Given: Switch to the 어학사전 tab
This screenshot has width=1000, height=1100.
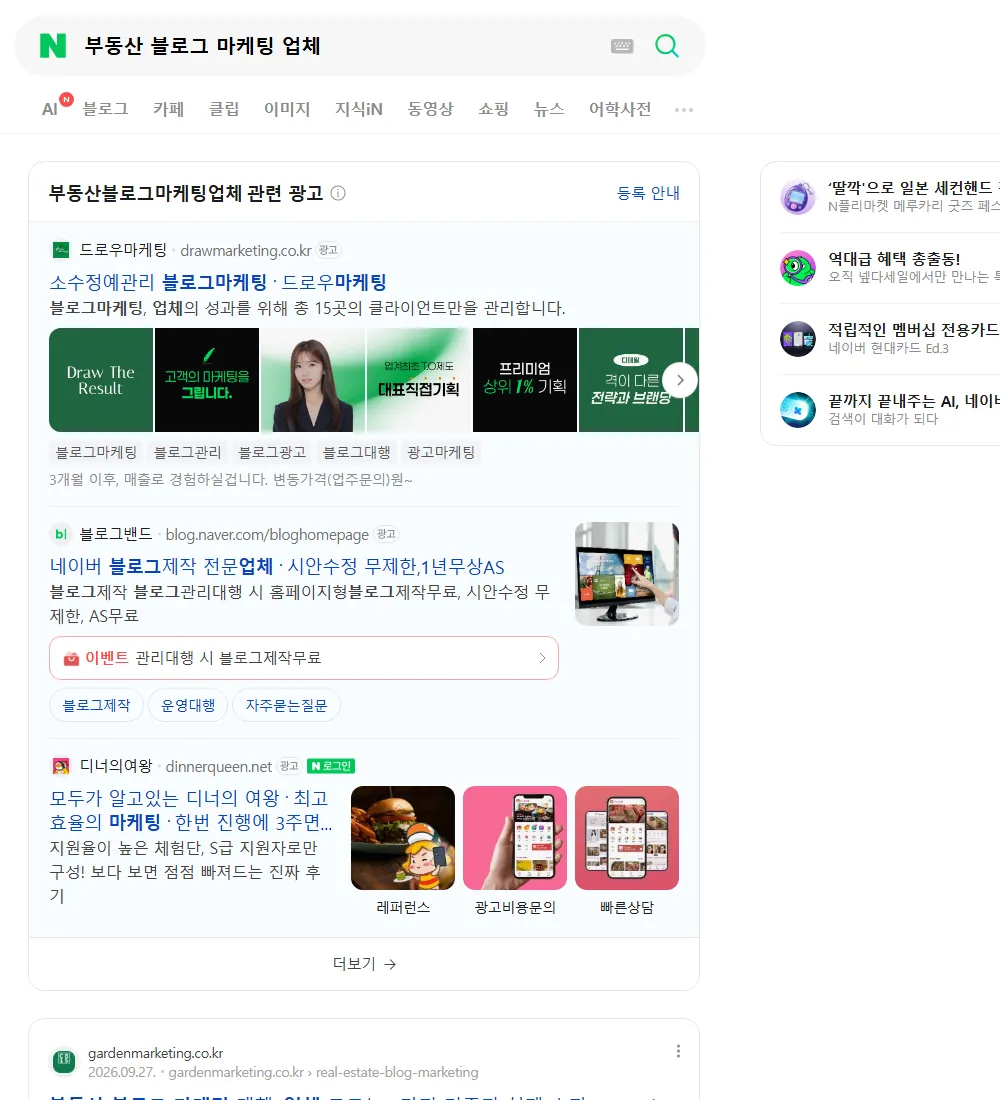Looking at the screenshot, I should 620,109.
